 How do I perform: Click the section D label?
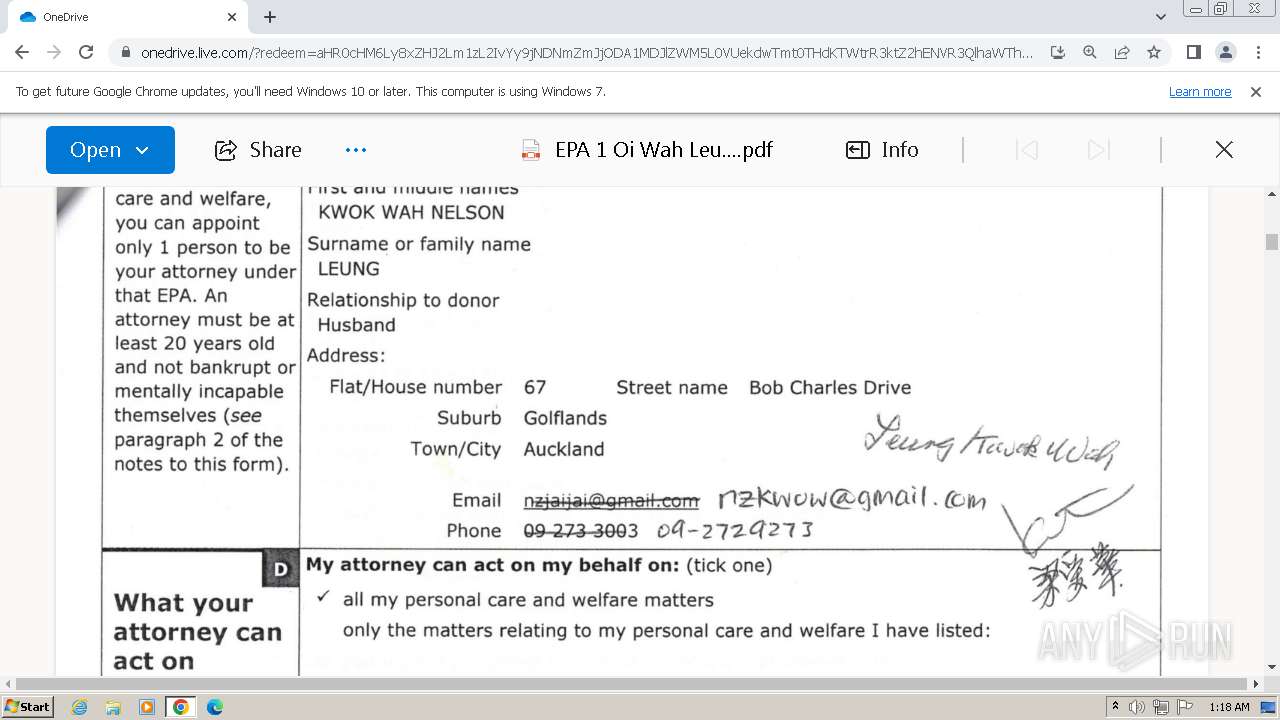(281, 569)
